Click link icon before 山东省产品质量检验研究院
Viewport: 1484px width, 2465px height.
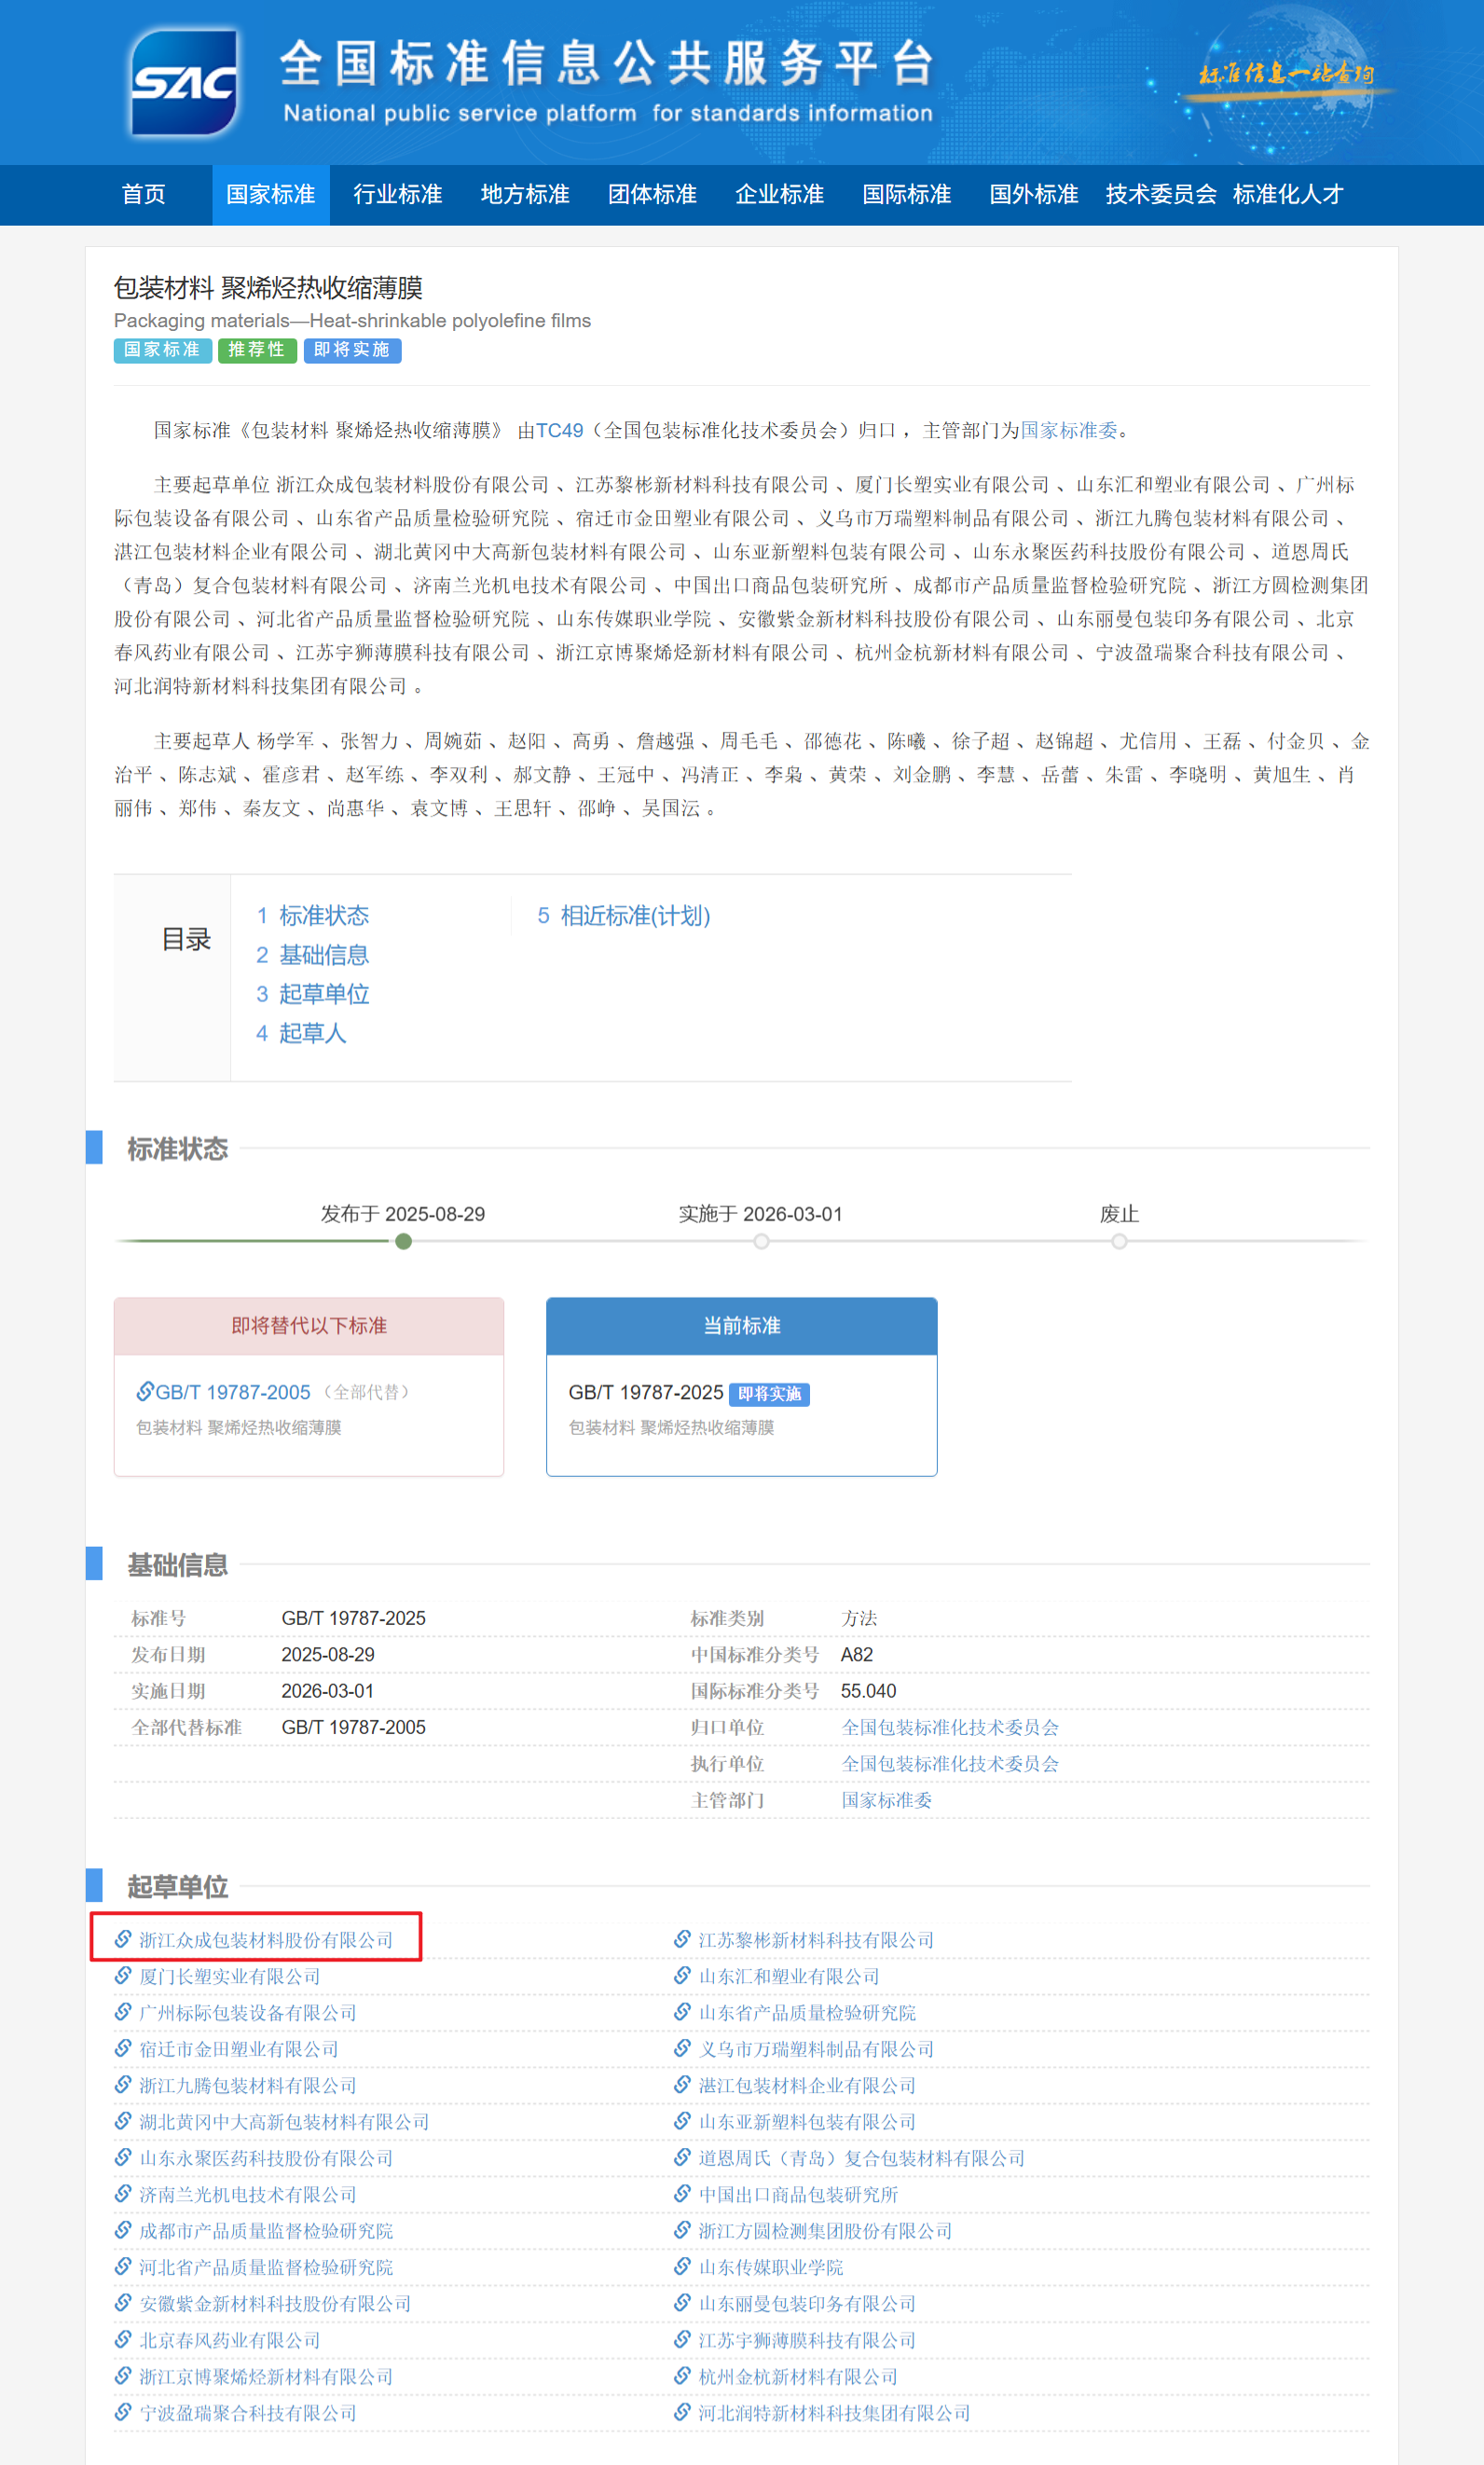pos(682,2011)
